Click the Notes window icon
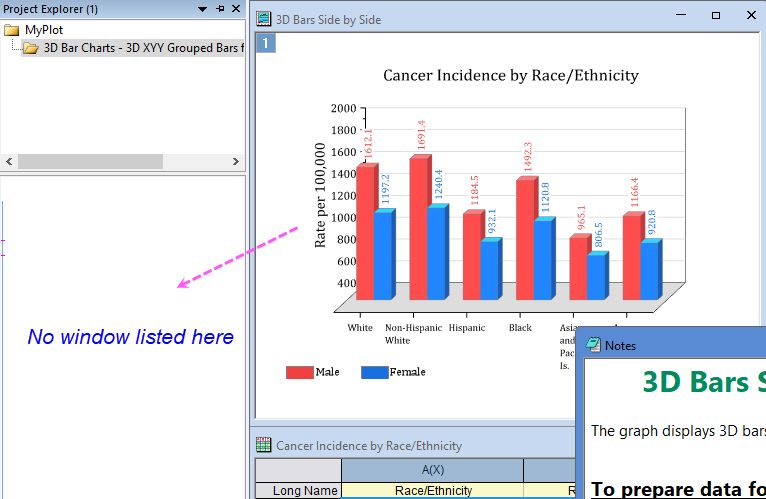The height and width of the screenshot is (499, 766). (x=594, y=345)
